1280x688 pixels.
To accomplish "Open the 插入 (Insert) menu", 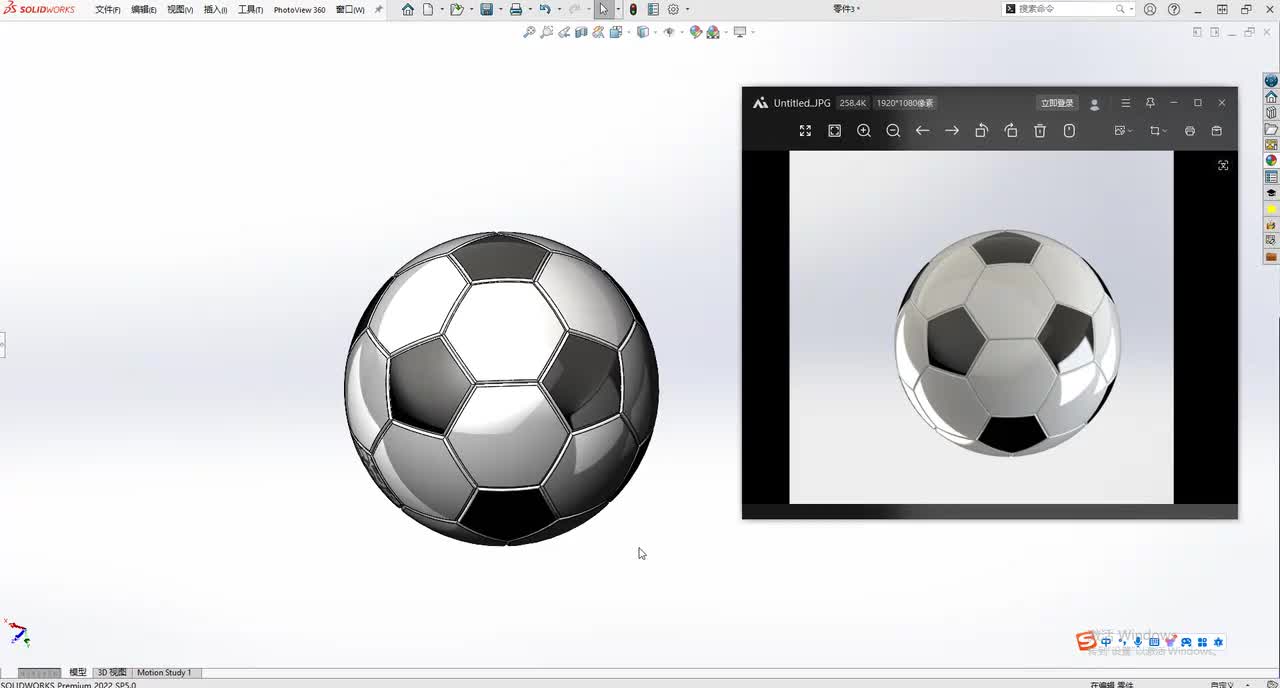I will pos(215,10).
